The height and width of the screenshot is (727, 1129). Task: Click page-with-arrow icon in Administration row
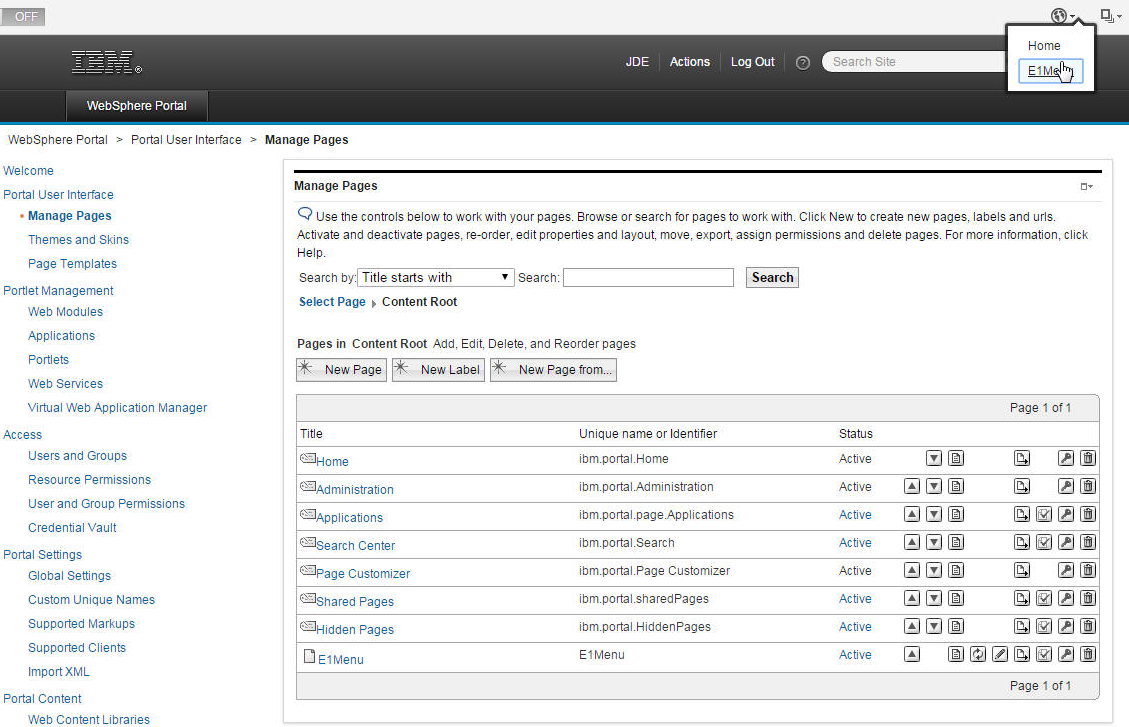pos(1022,487)
